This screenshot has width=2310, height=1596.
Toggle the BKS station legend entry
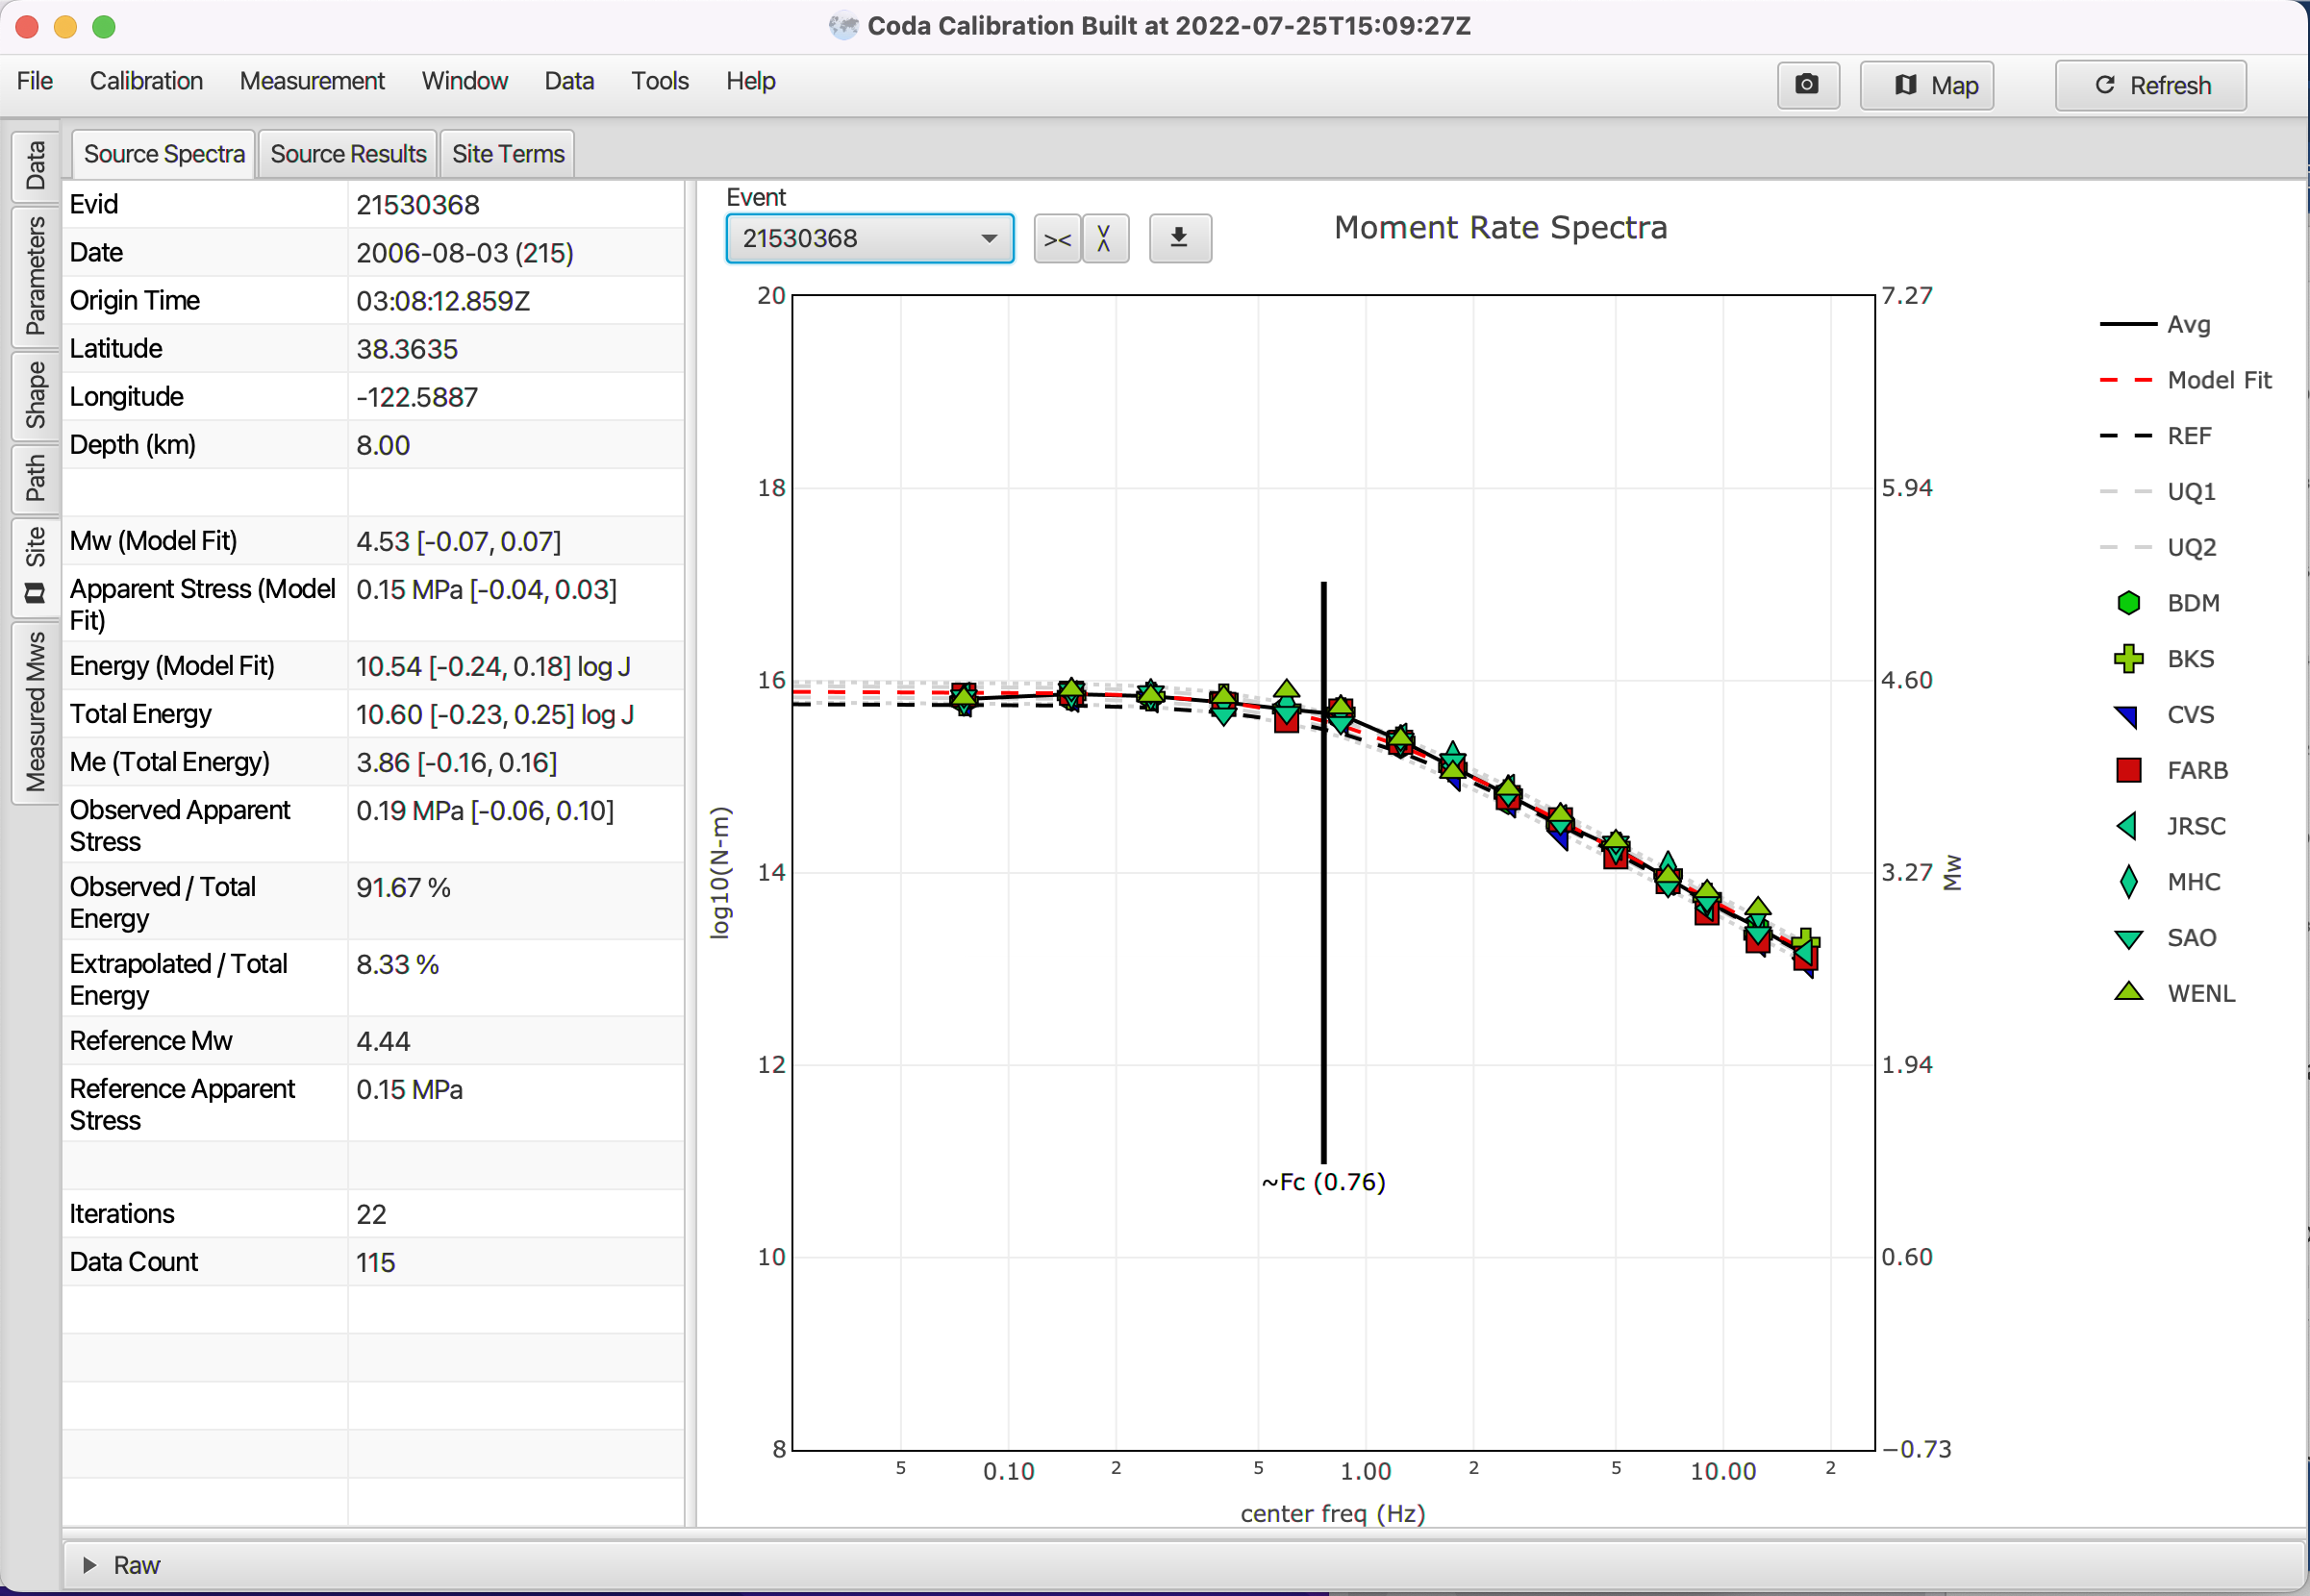[2166, 659]
